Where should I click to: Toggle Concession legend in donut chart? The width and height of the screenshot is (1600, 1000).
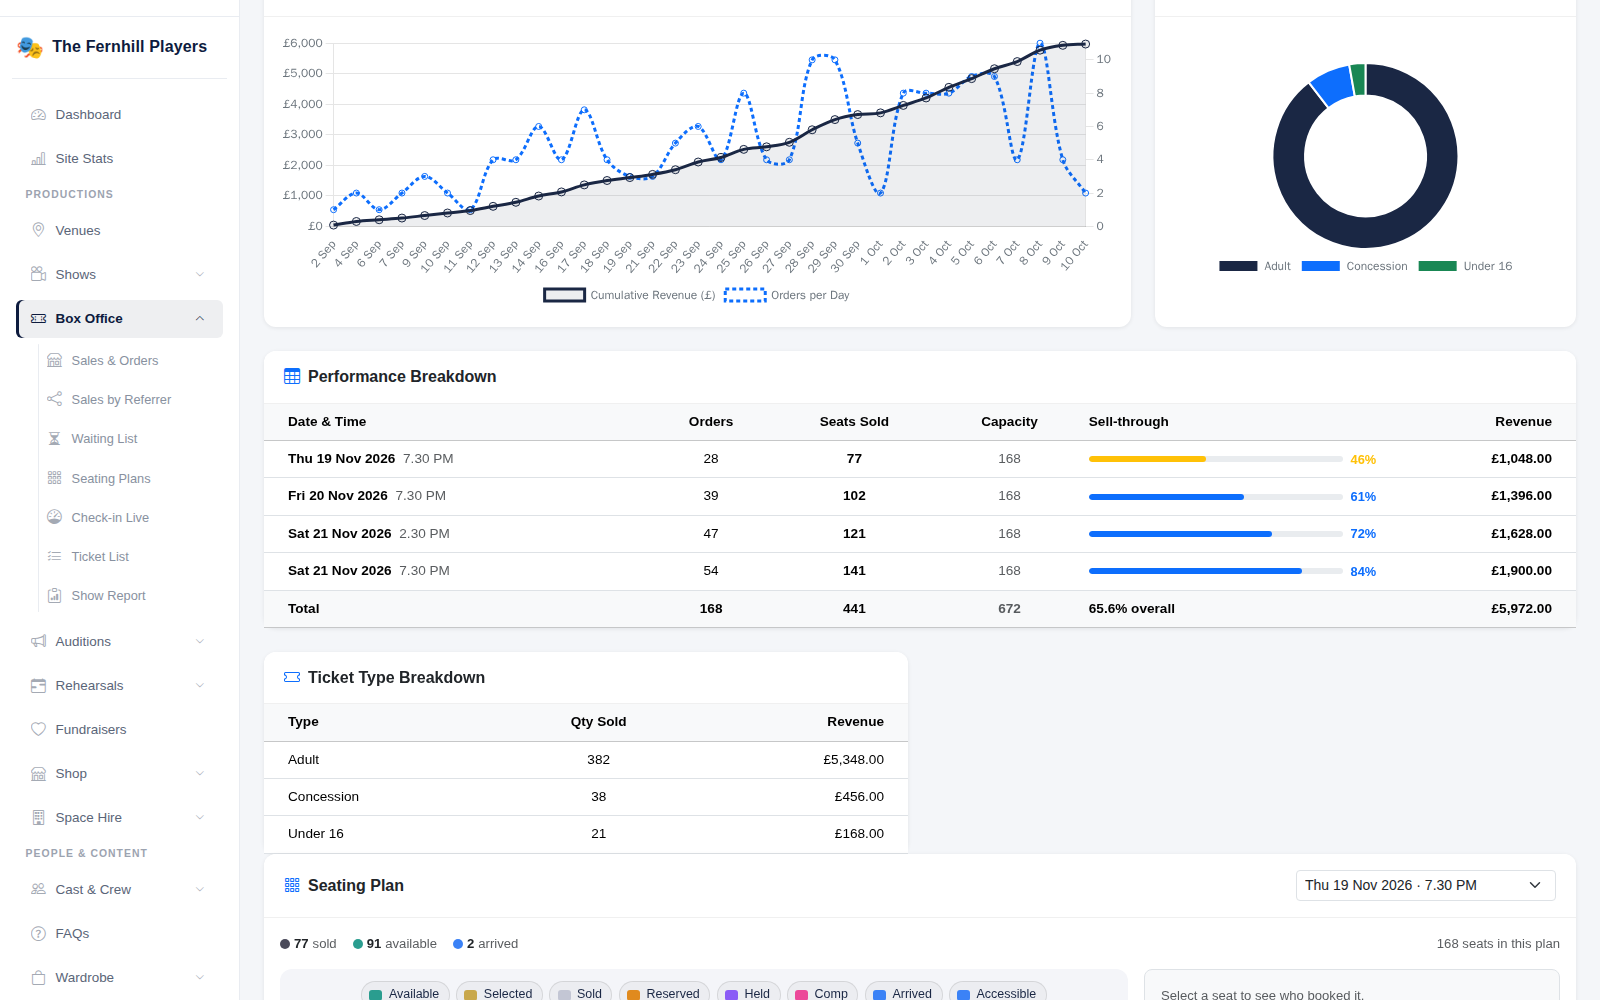coord(1354,266)
